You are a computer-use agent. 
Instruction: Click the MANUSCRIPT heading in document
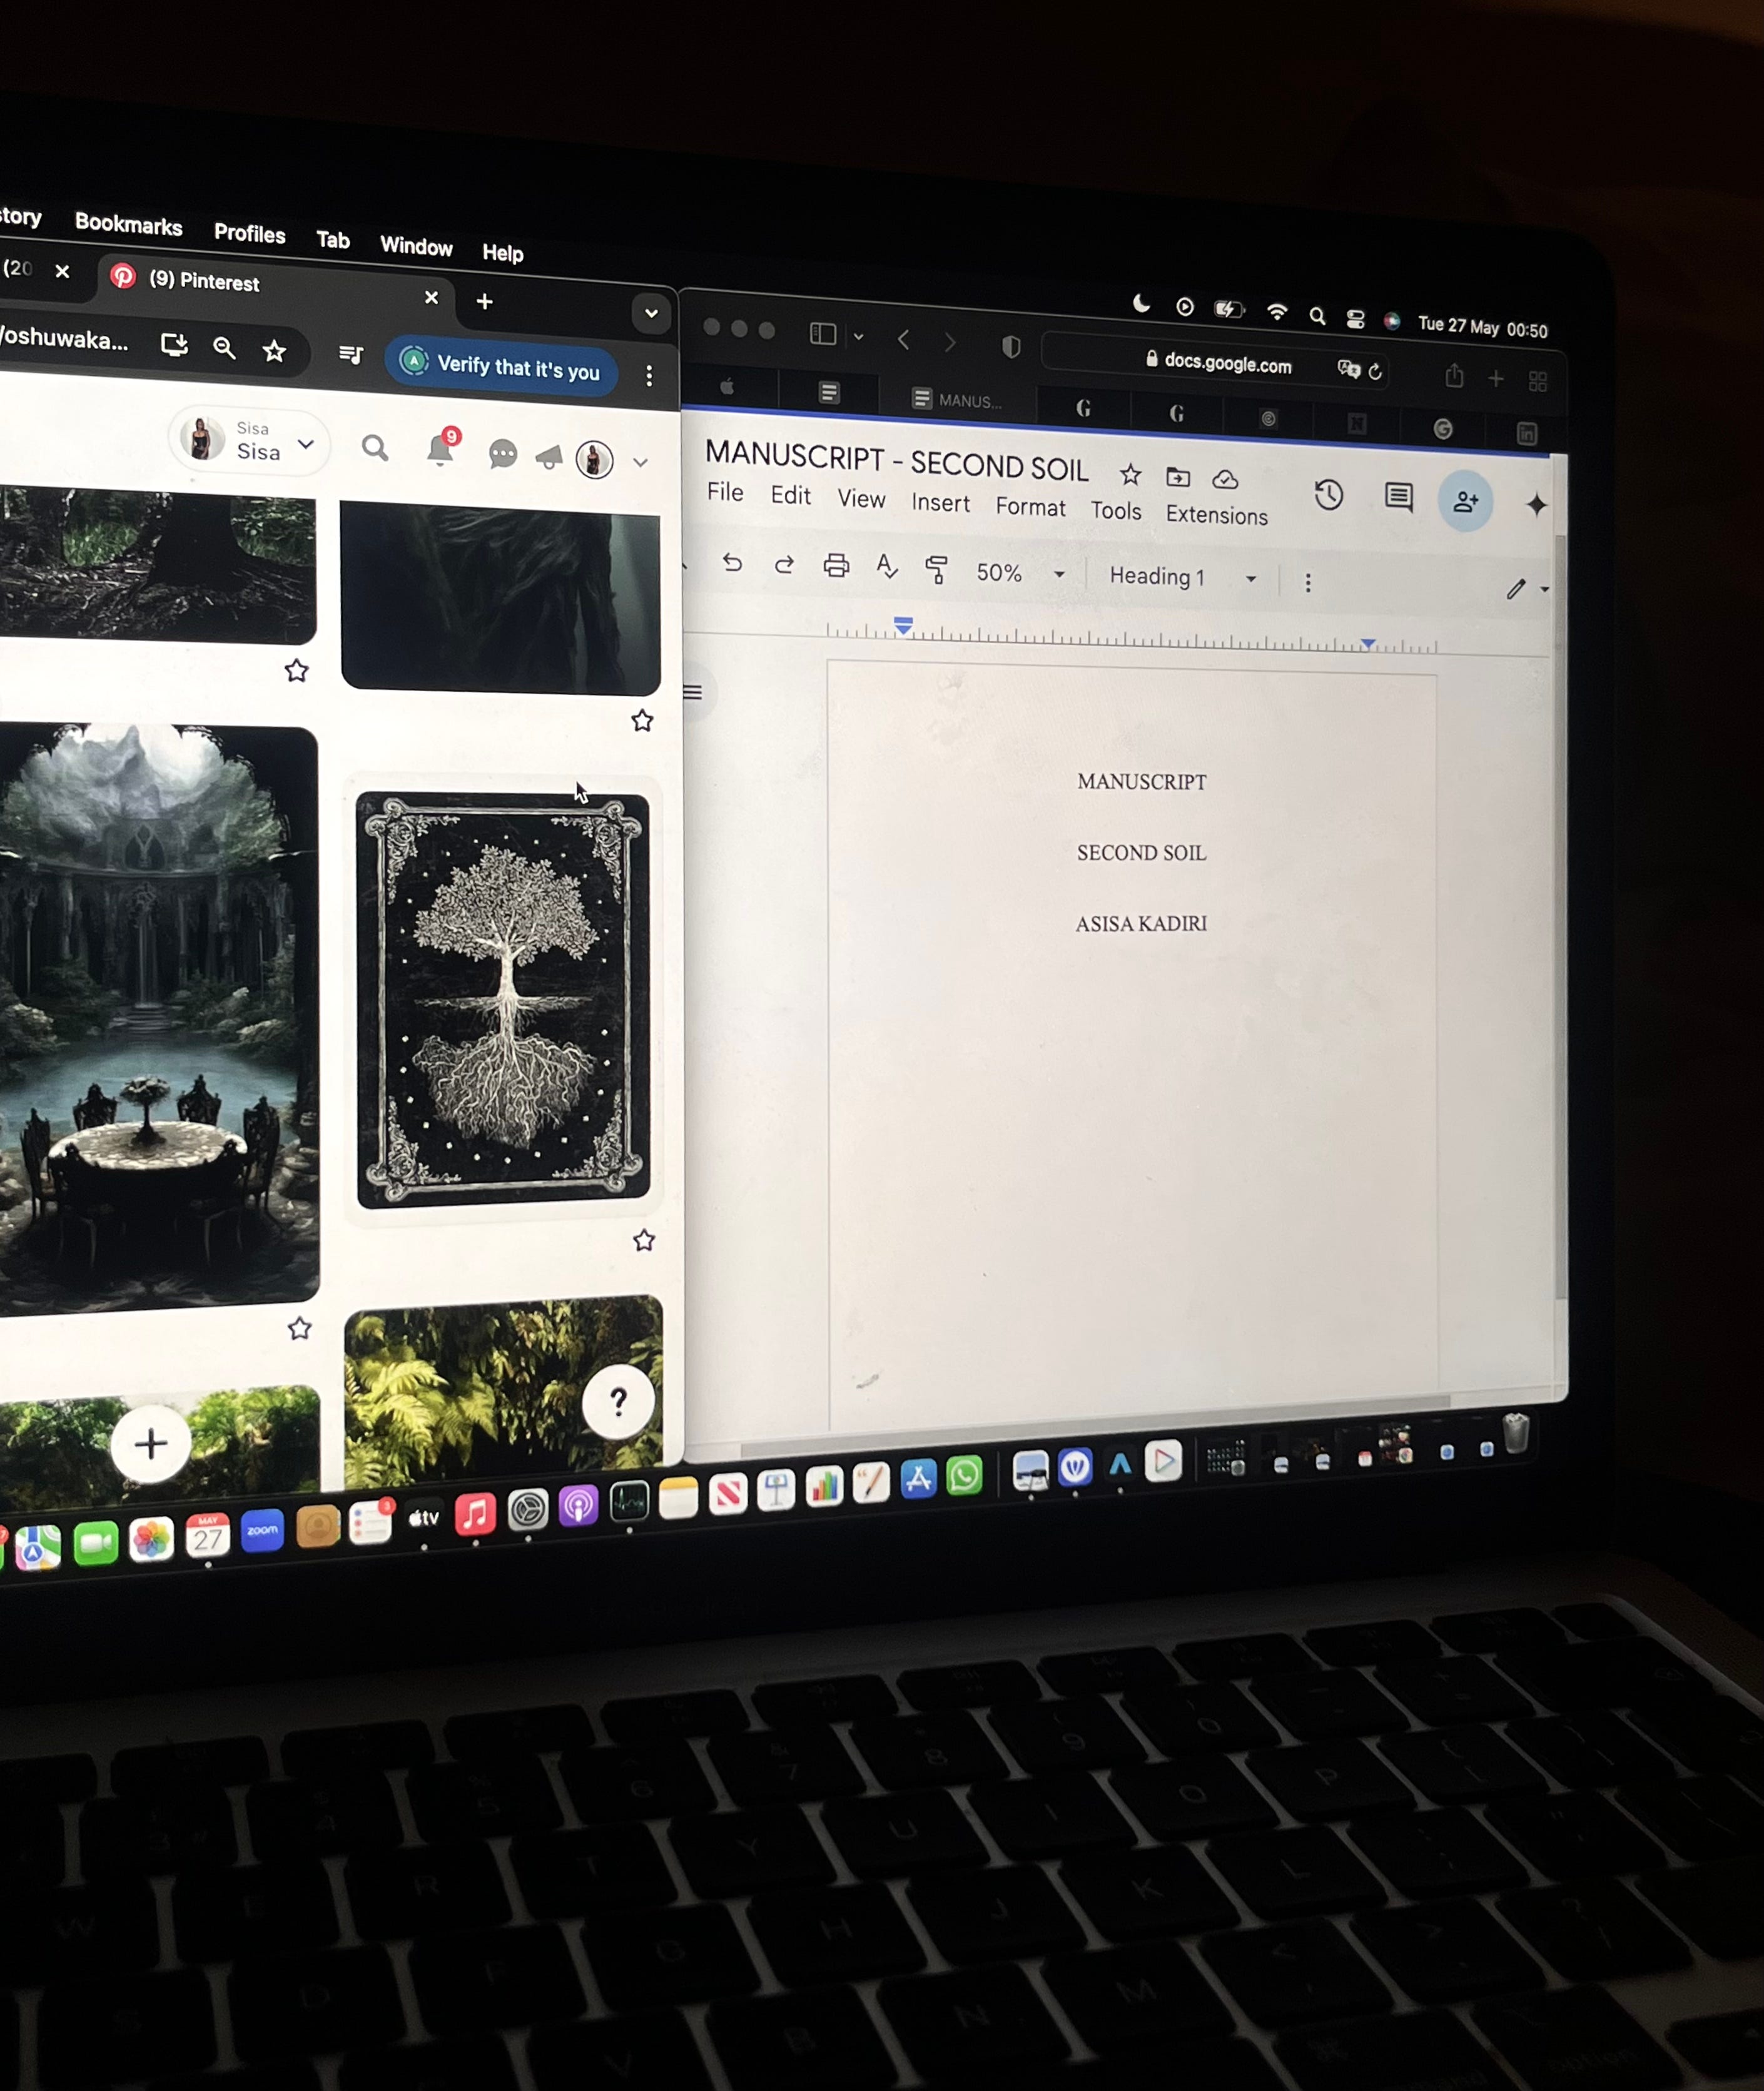click(1141, 782)
